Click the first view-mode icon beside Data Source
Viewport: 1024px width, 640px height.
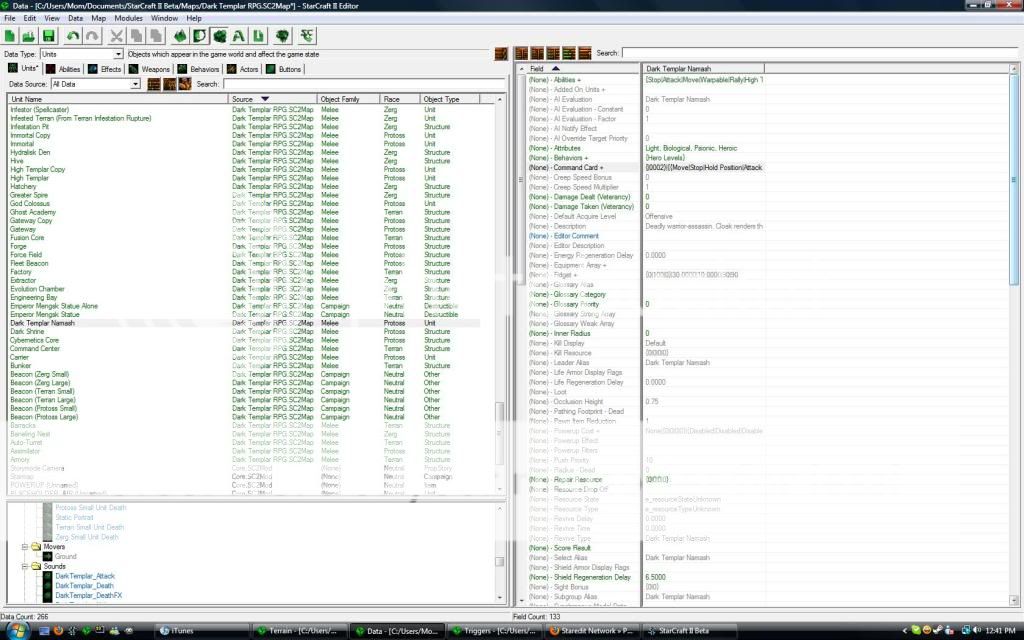coord(154,85)
